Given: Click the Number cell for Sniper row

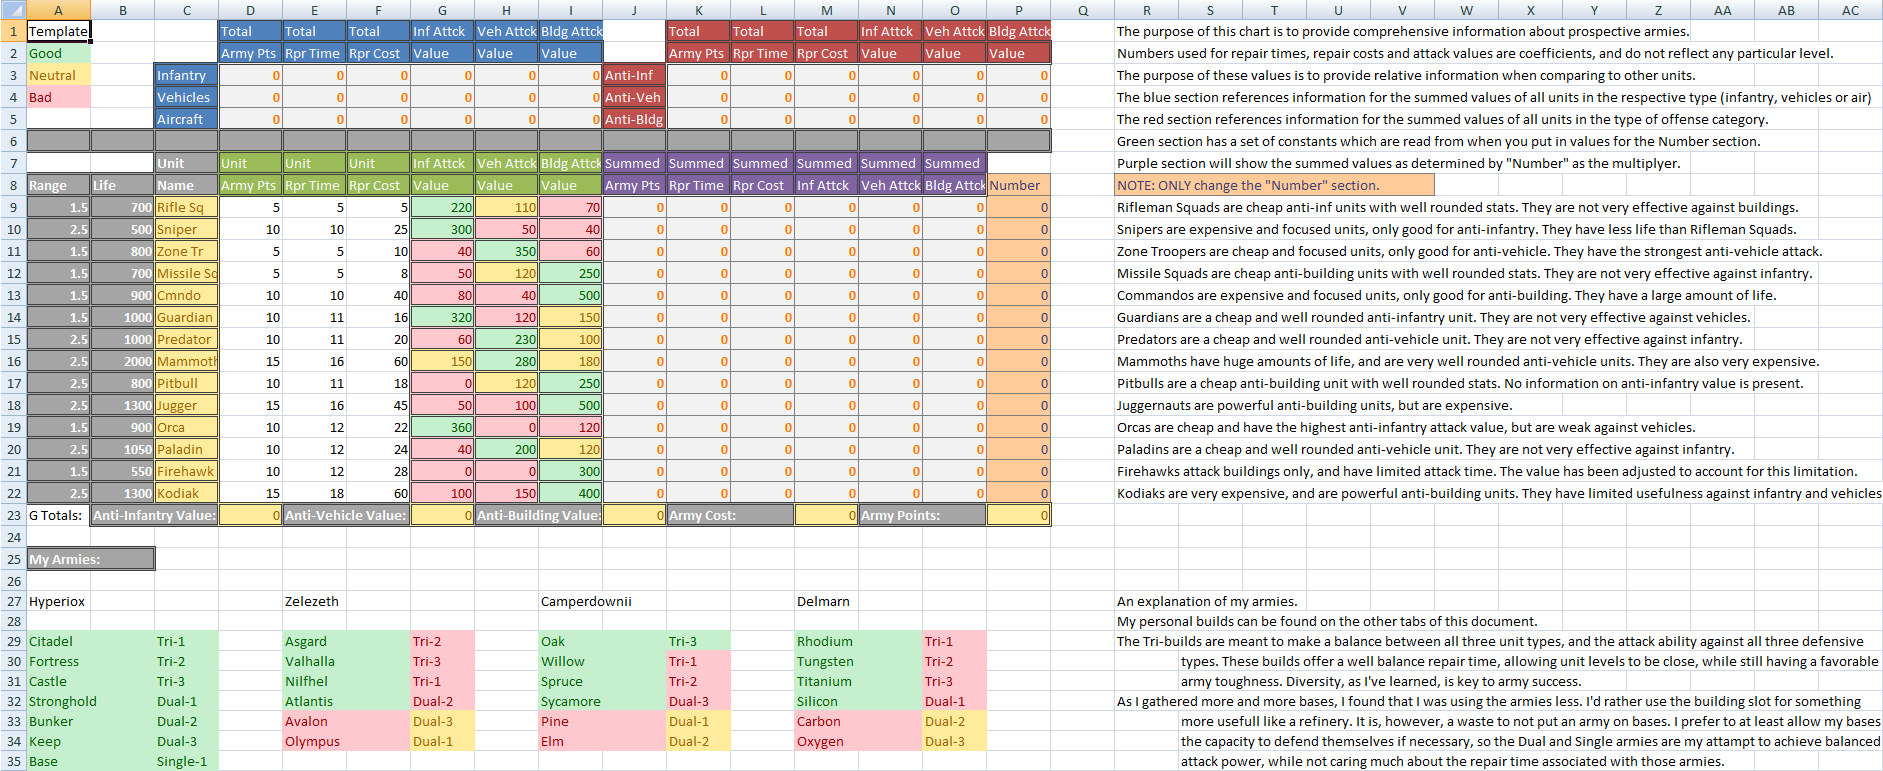Looking at the screenshot, I should [1018, 229].
